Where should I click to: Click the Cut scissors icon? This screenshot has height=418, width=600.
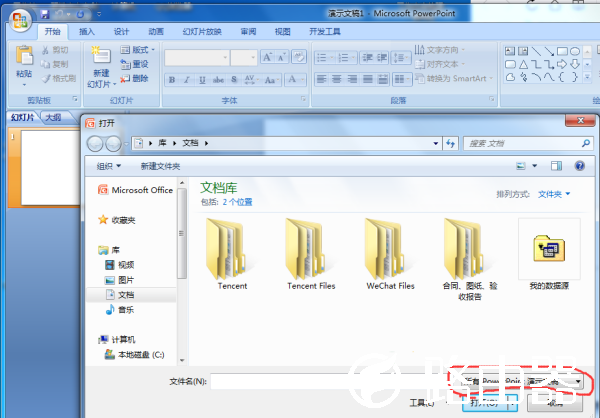click(x=45, y=50)
